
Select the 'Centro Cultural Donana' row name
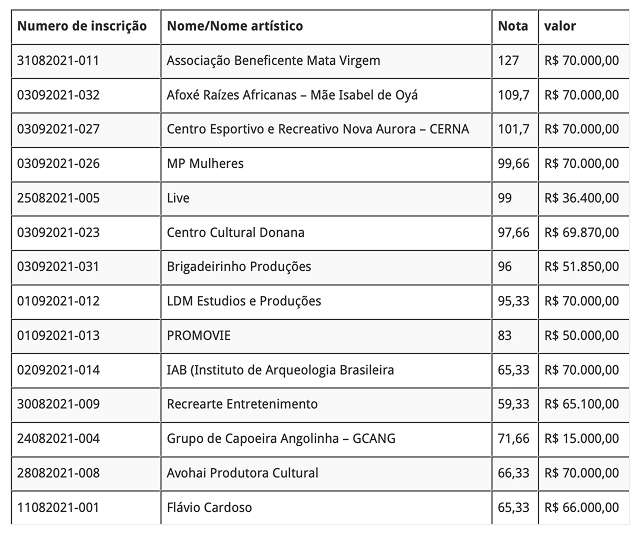235,233
